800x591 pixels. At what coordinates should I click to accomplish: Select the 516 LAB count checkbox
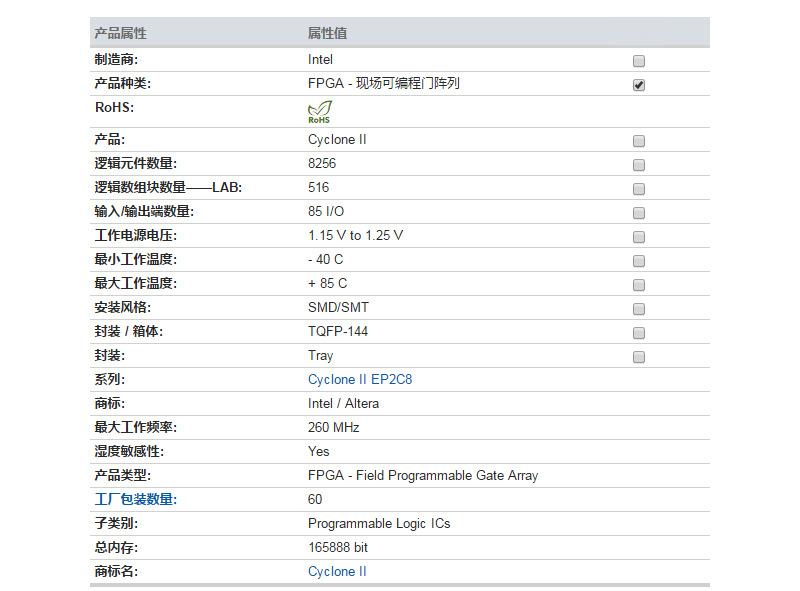(x=639, y=189)
